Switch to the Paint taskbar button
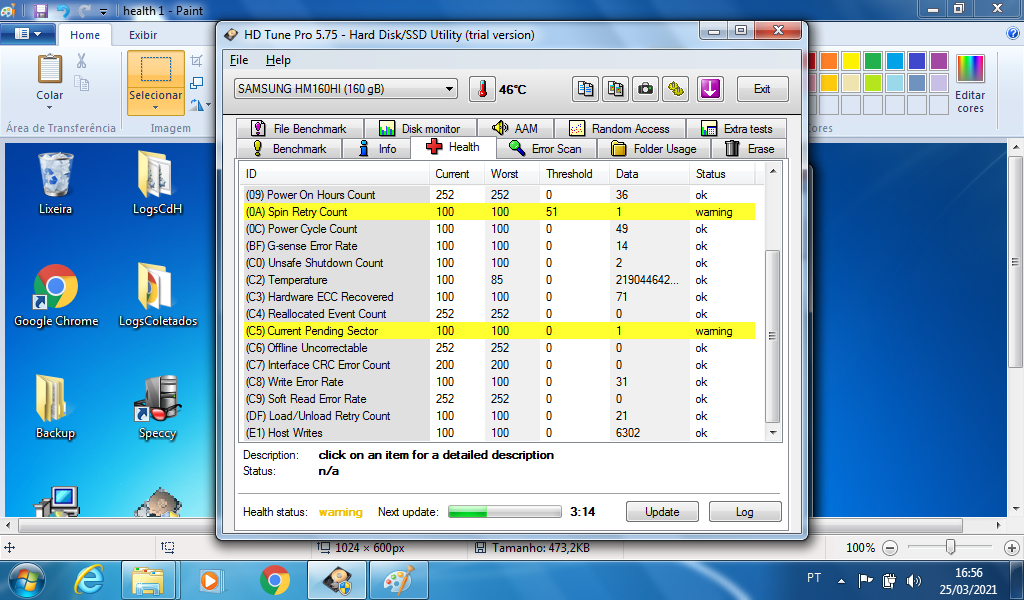The height and width of the screenshot is (600, 1024). 398,580
